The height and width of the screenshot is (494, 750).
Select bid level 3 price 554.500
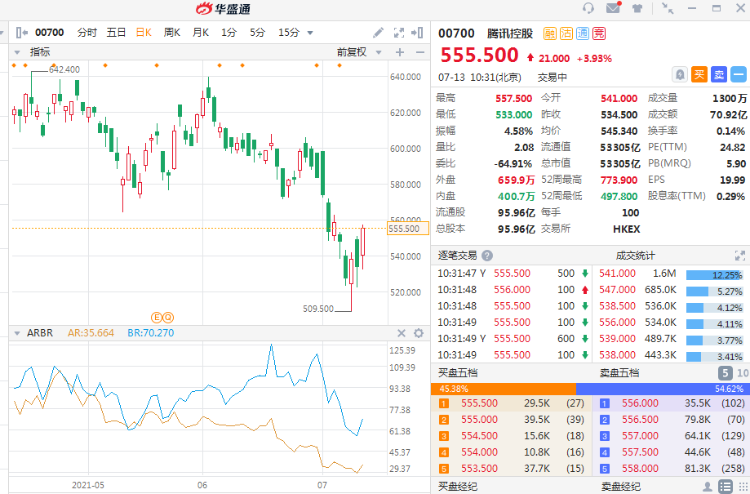point(479,436)
